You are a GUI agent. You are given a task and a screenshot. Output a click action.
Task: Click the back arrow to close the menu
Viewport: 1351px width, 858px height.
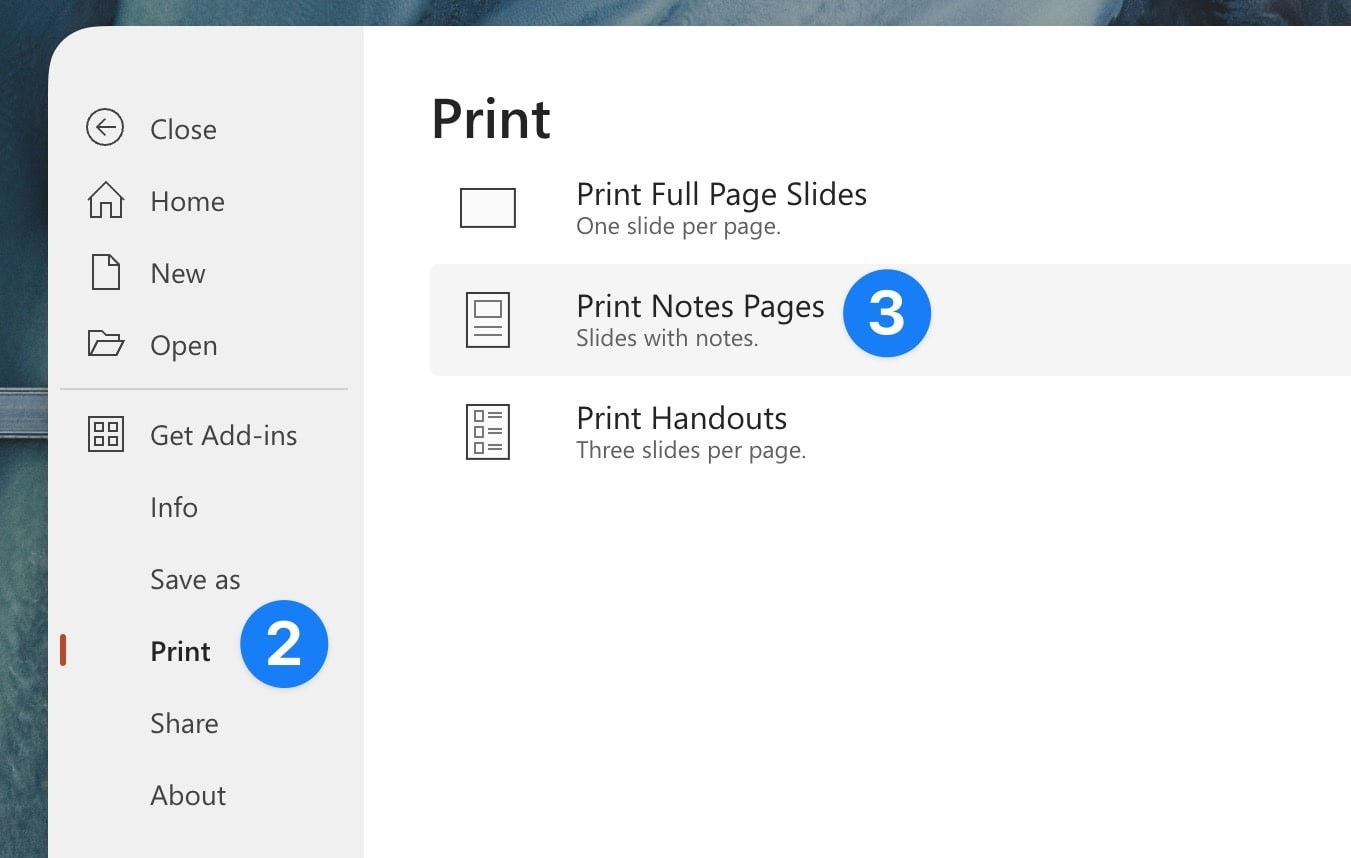tap(104, 127)
